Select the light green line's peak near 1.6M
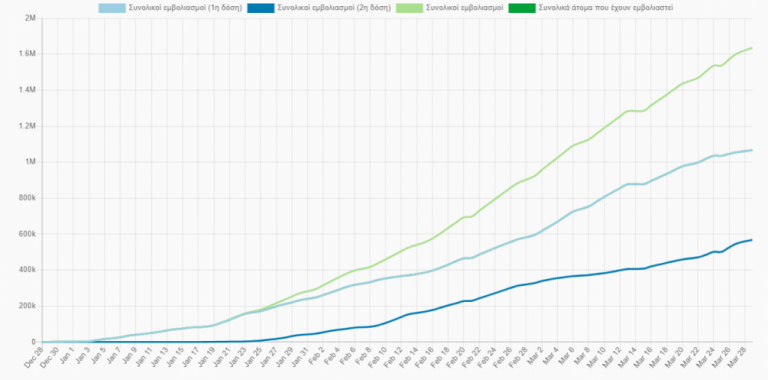Screen dimensions: 768x380 [751, 48]
